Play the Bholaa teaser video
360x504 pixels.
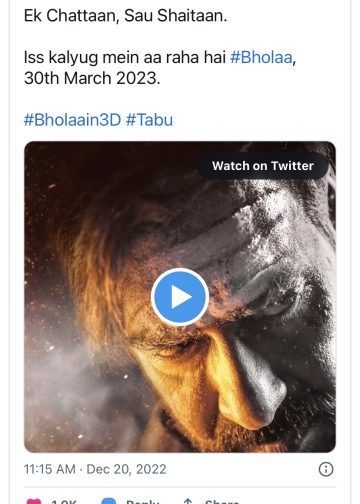(180, 297)
